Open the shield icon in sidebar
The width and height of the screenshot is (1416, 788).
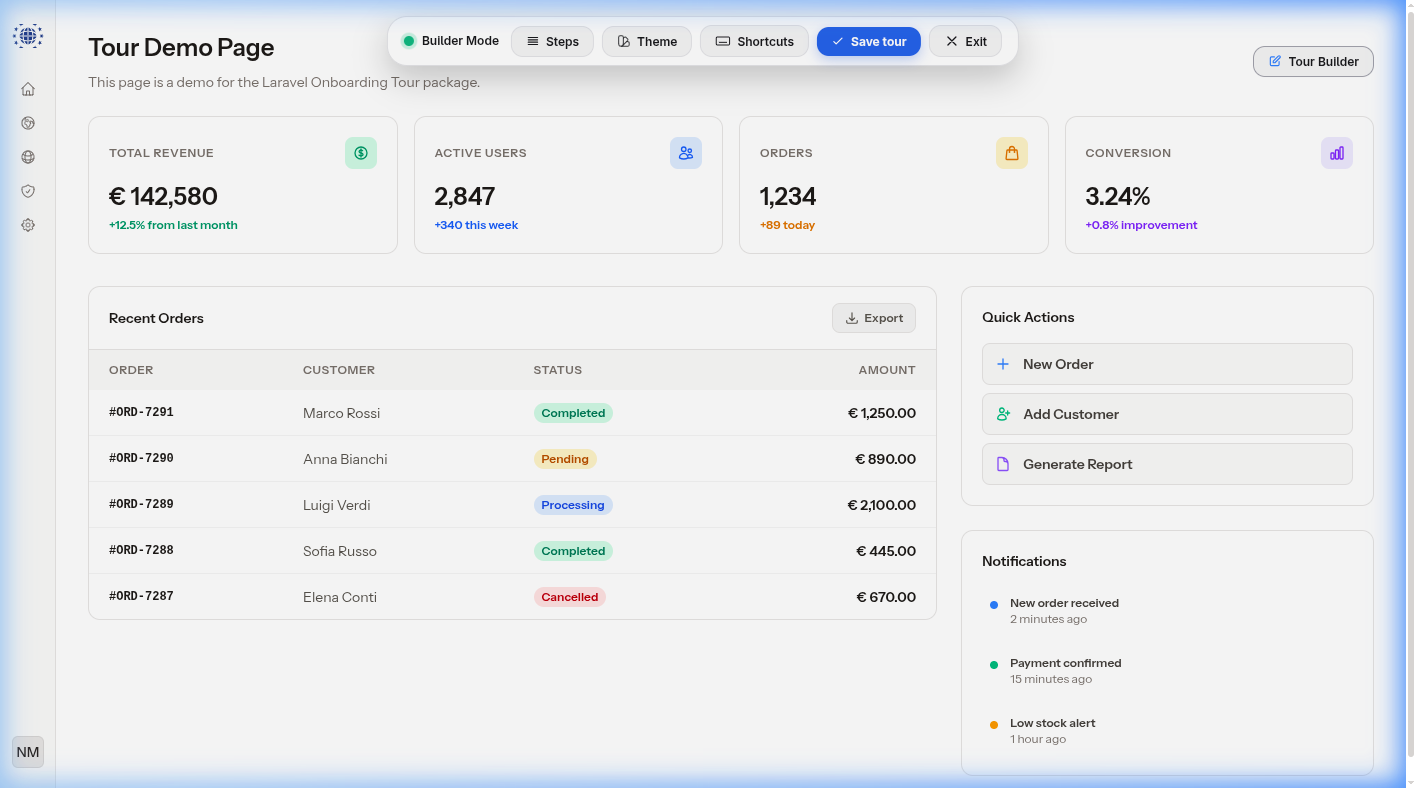pyautogui.click(x=28, y=191)
